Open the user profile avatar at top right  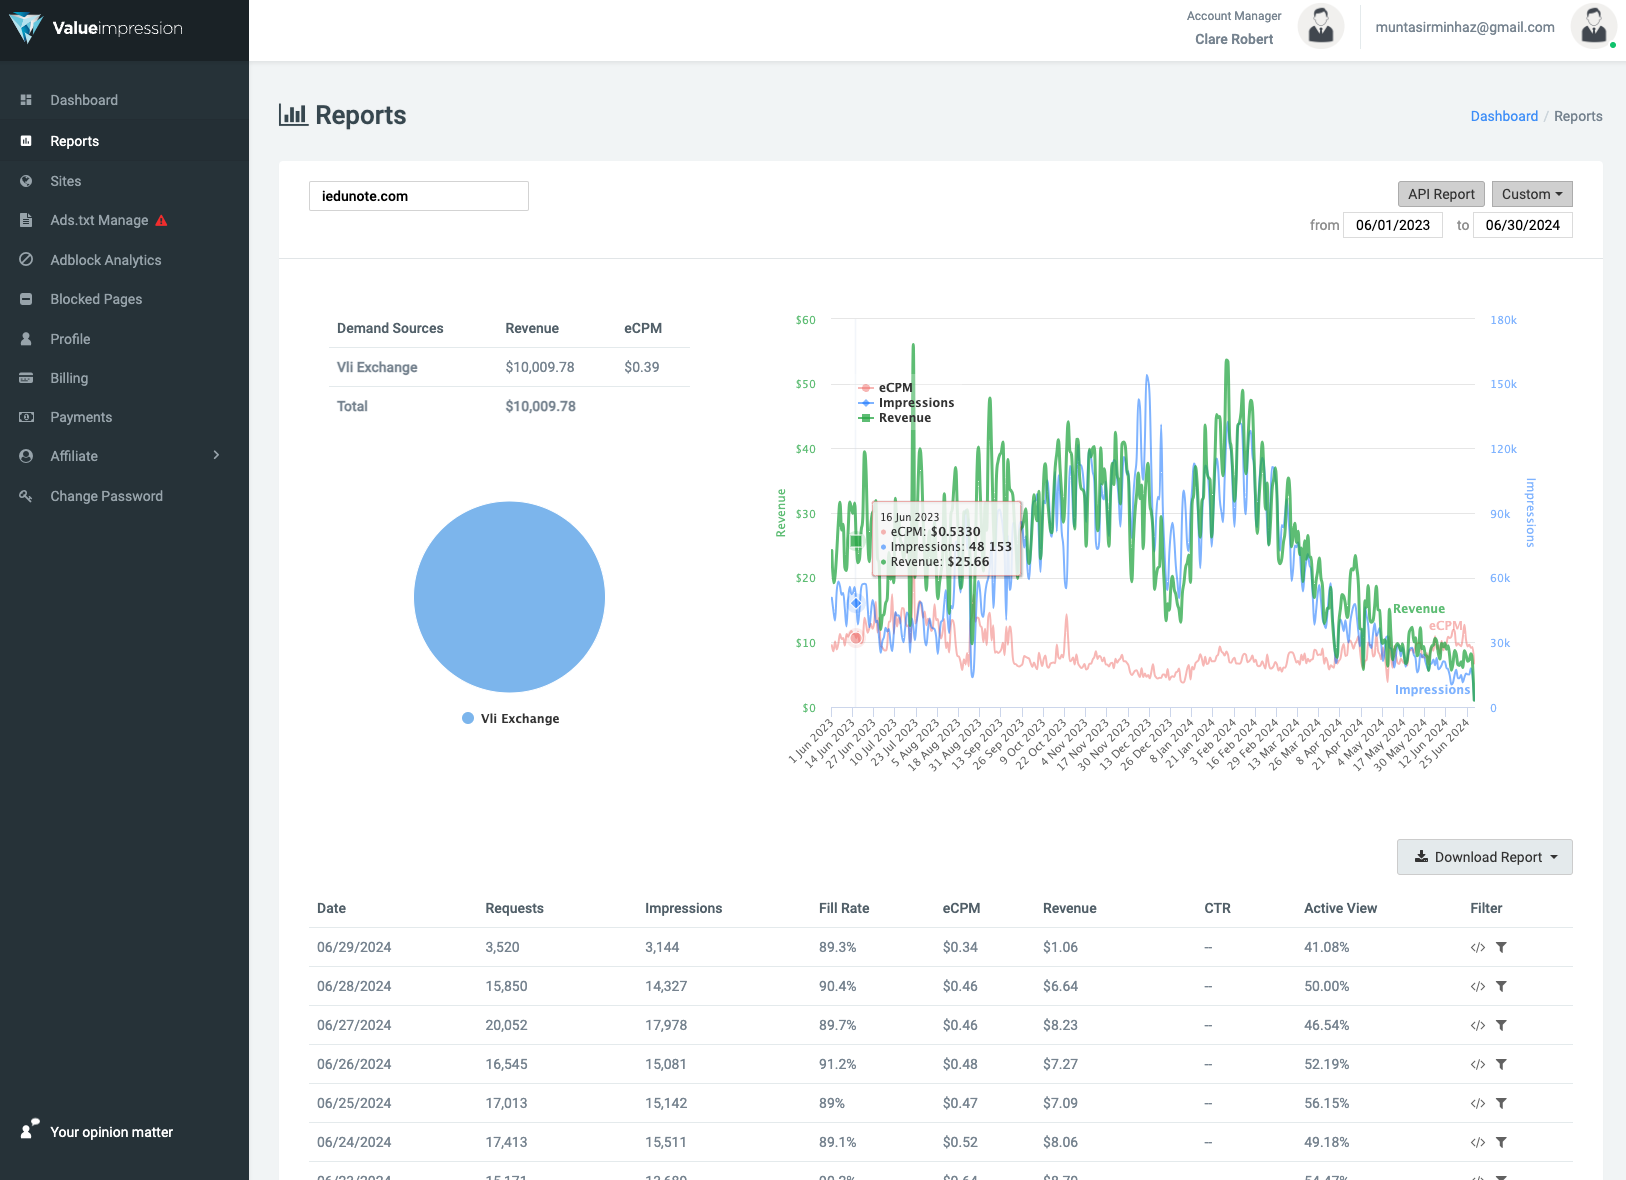pyautogui.click(x=1594, y=26)
